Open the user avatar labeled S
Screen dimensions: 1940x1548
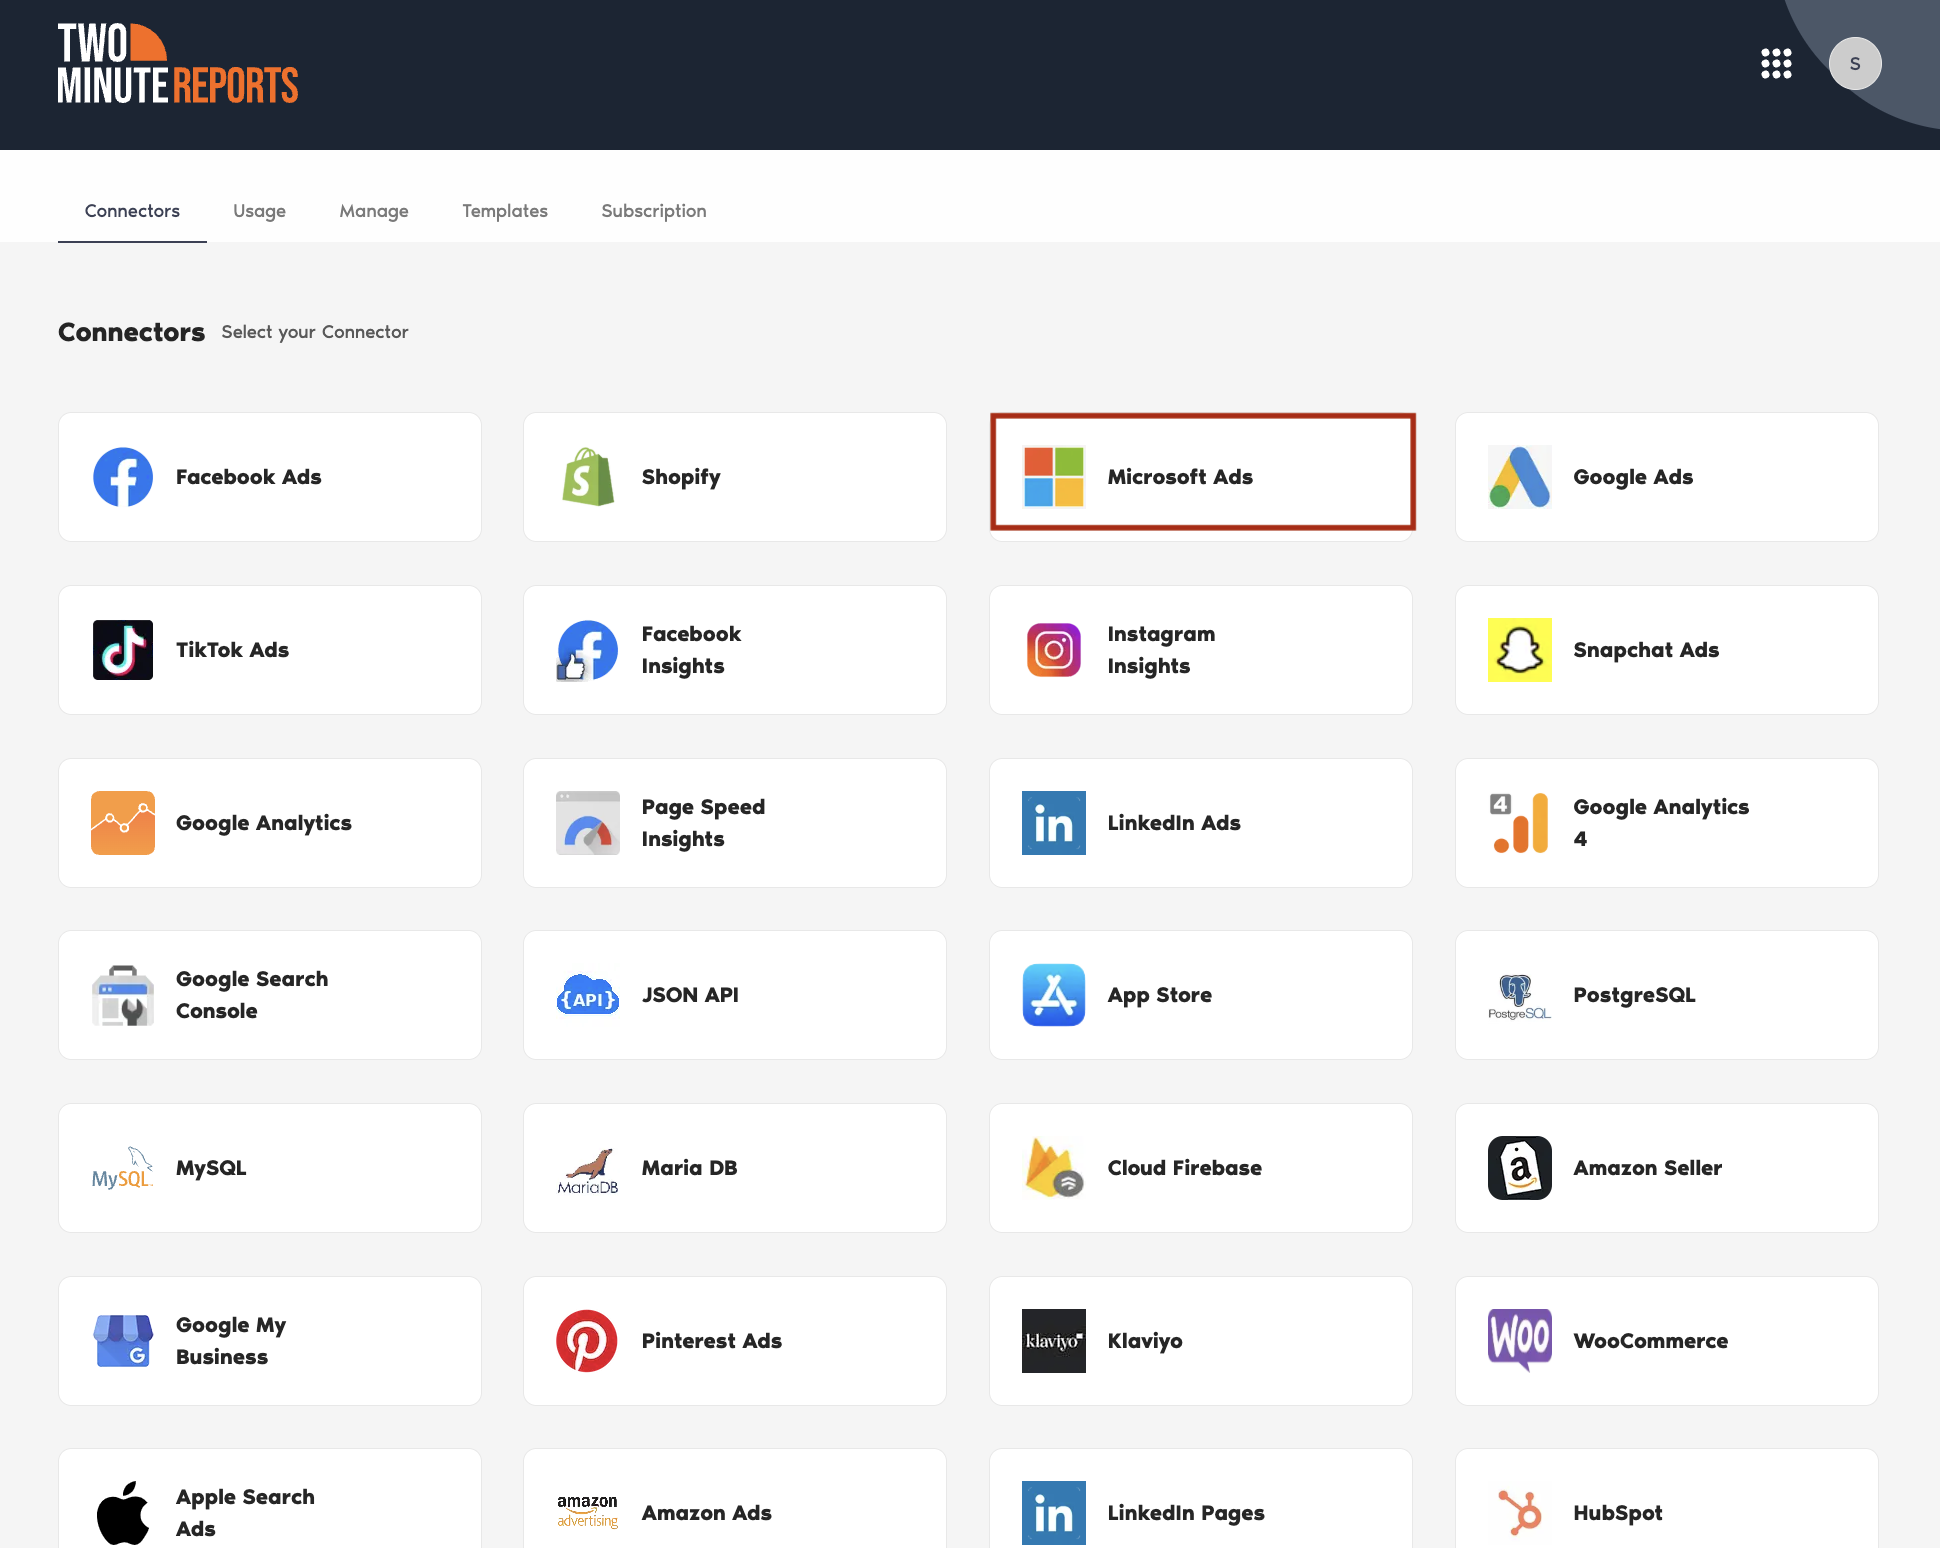[x=1855, y=63]
